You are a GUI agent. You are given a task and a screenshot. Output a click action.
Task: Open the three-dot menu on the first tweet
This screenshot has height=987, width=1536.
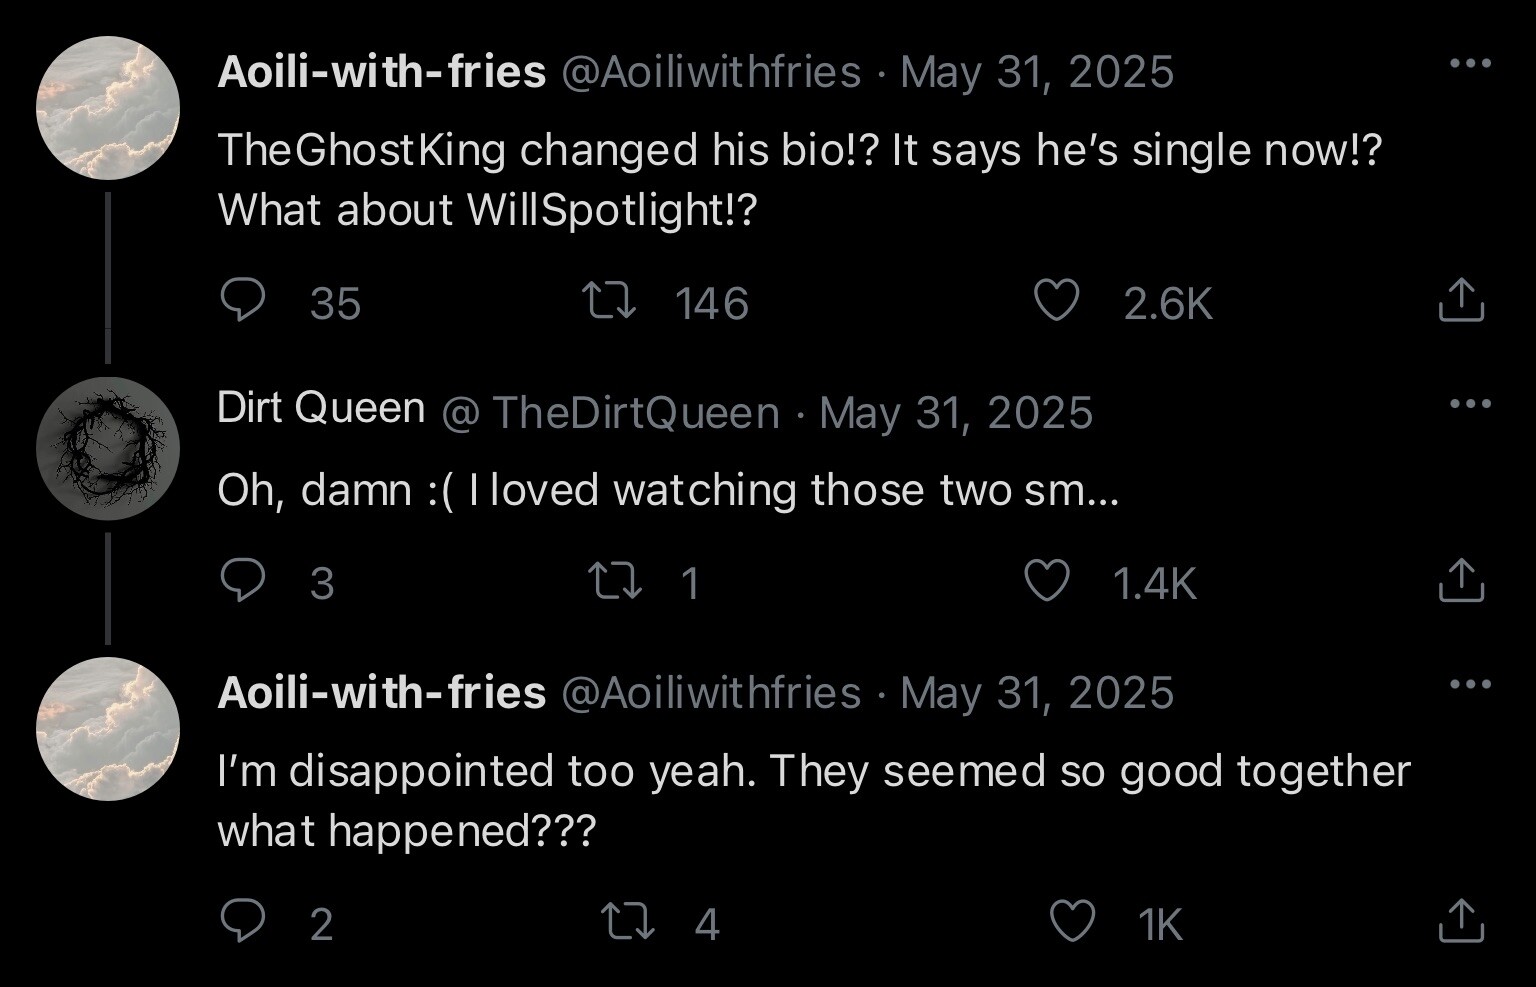[x=1470, y=62]
